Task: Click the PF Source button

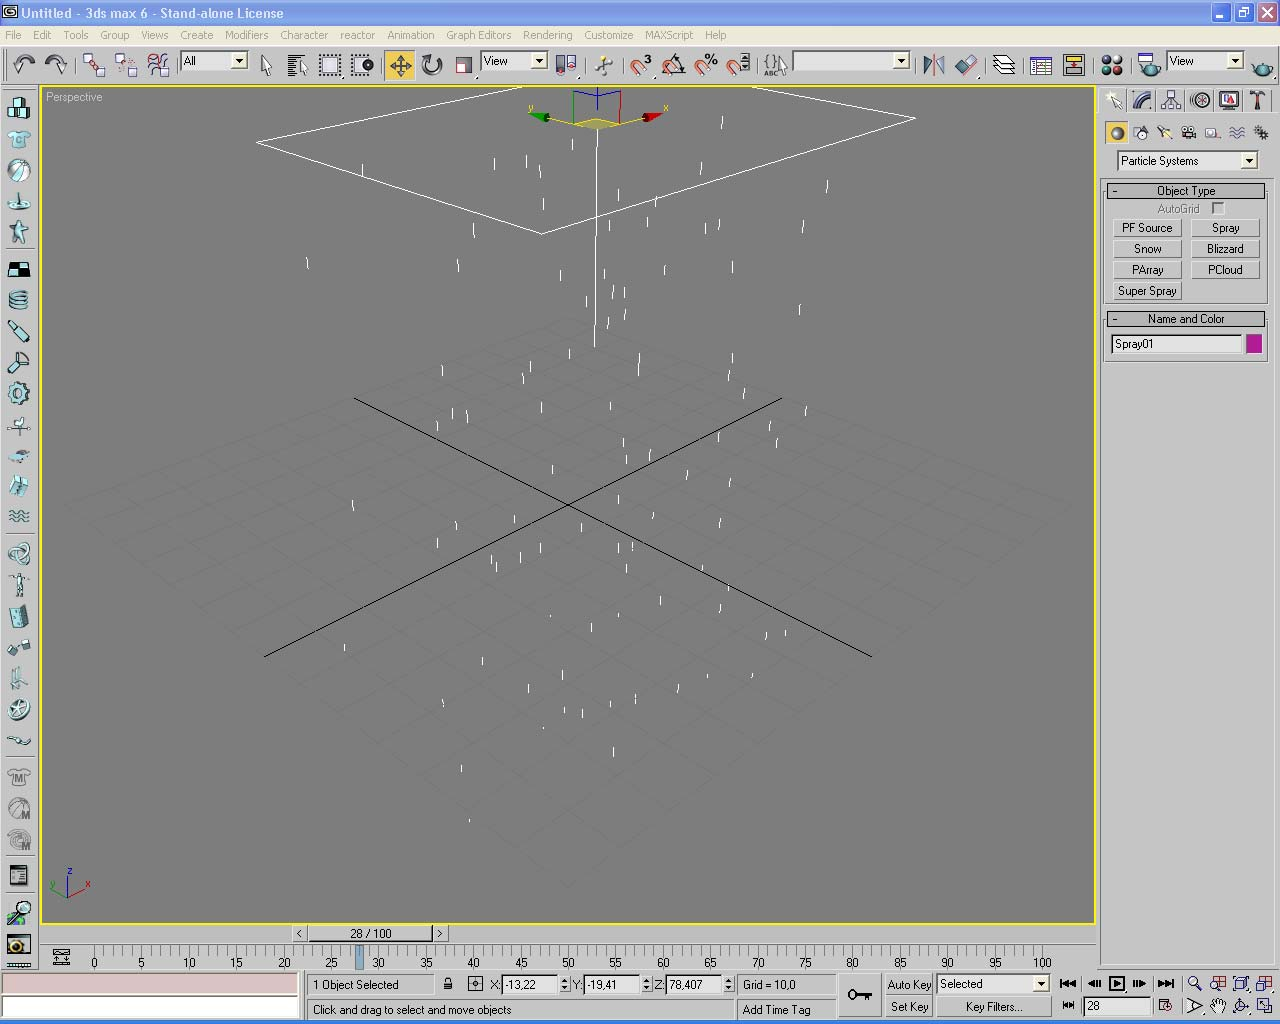Action: tap(1147, 228)
